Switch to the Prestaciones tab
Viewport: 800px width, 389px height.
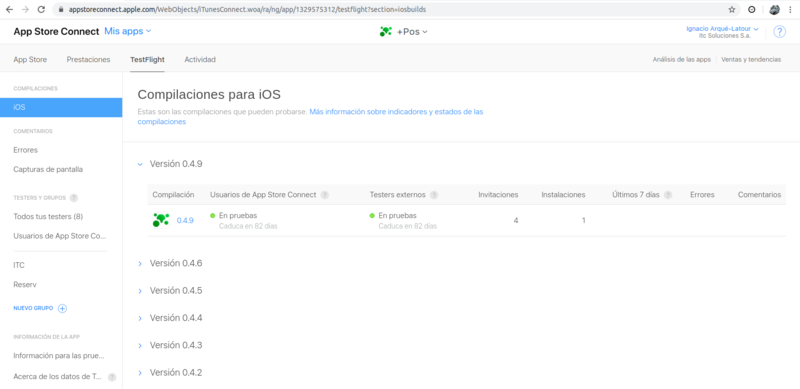(x=88, y=59)
